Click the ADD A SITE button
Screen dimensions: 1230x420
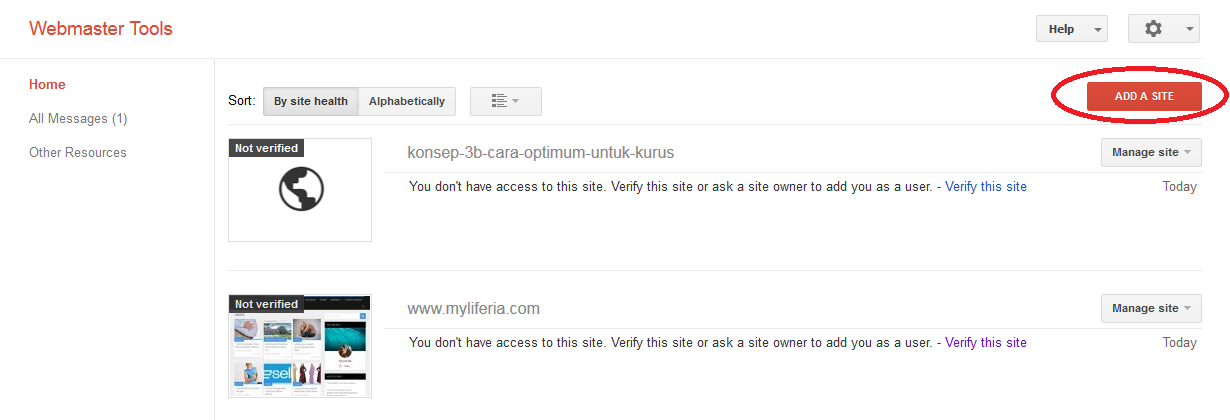coord(1144,96)
